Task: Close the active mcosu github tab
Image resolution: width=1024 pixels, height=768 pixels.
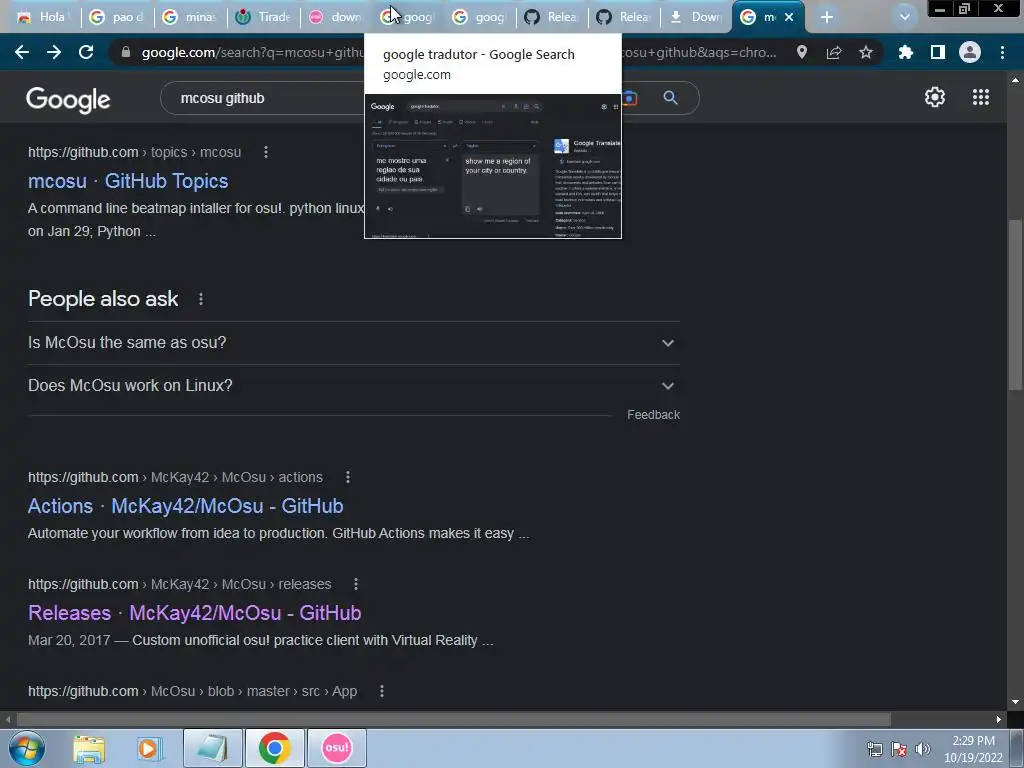Action: 789,17
